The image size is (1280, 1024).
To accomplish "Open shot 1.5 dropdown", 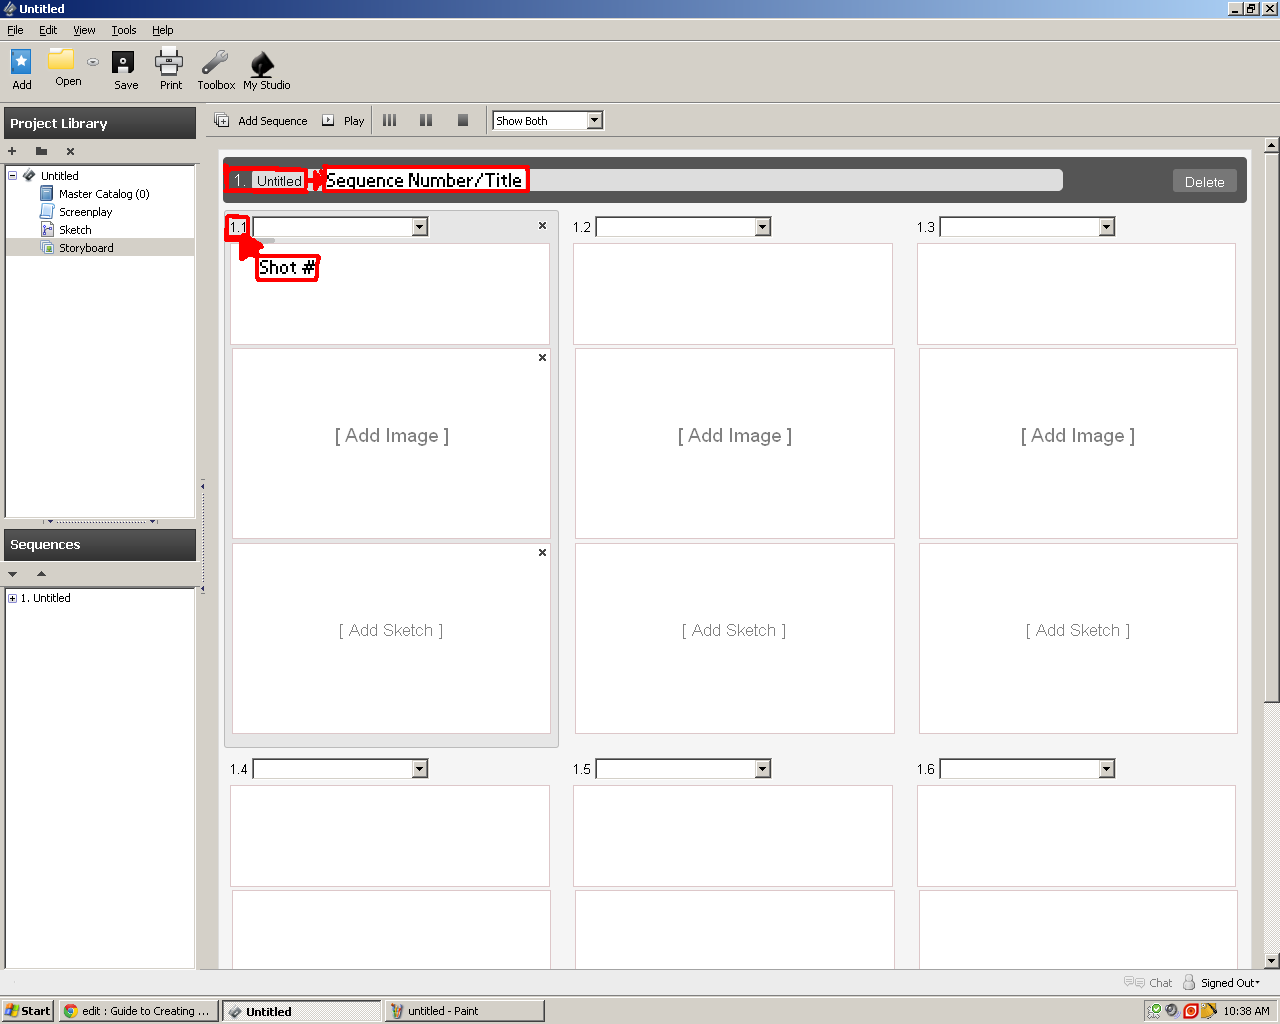I will [763, 769].
